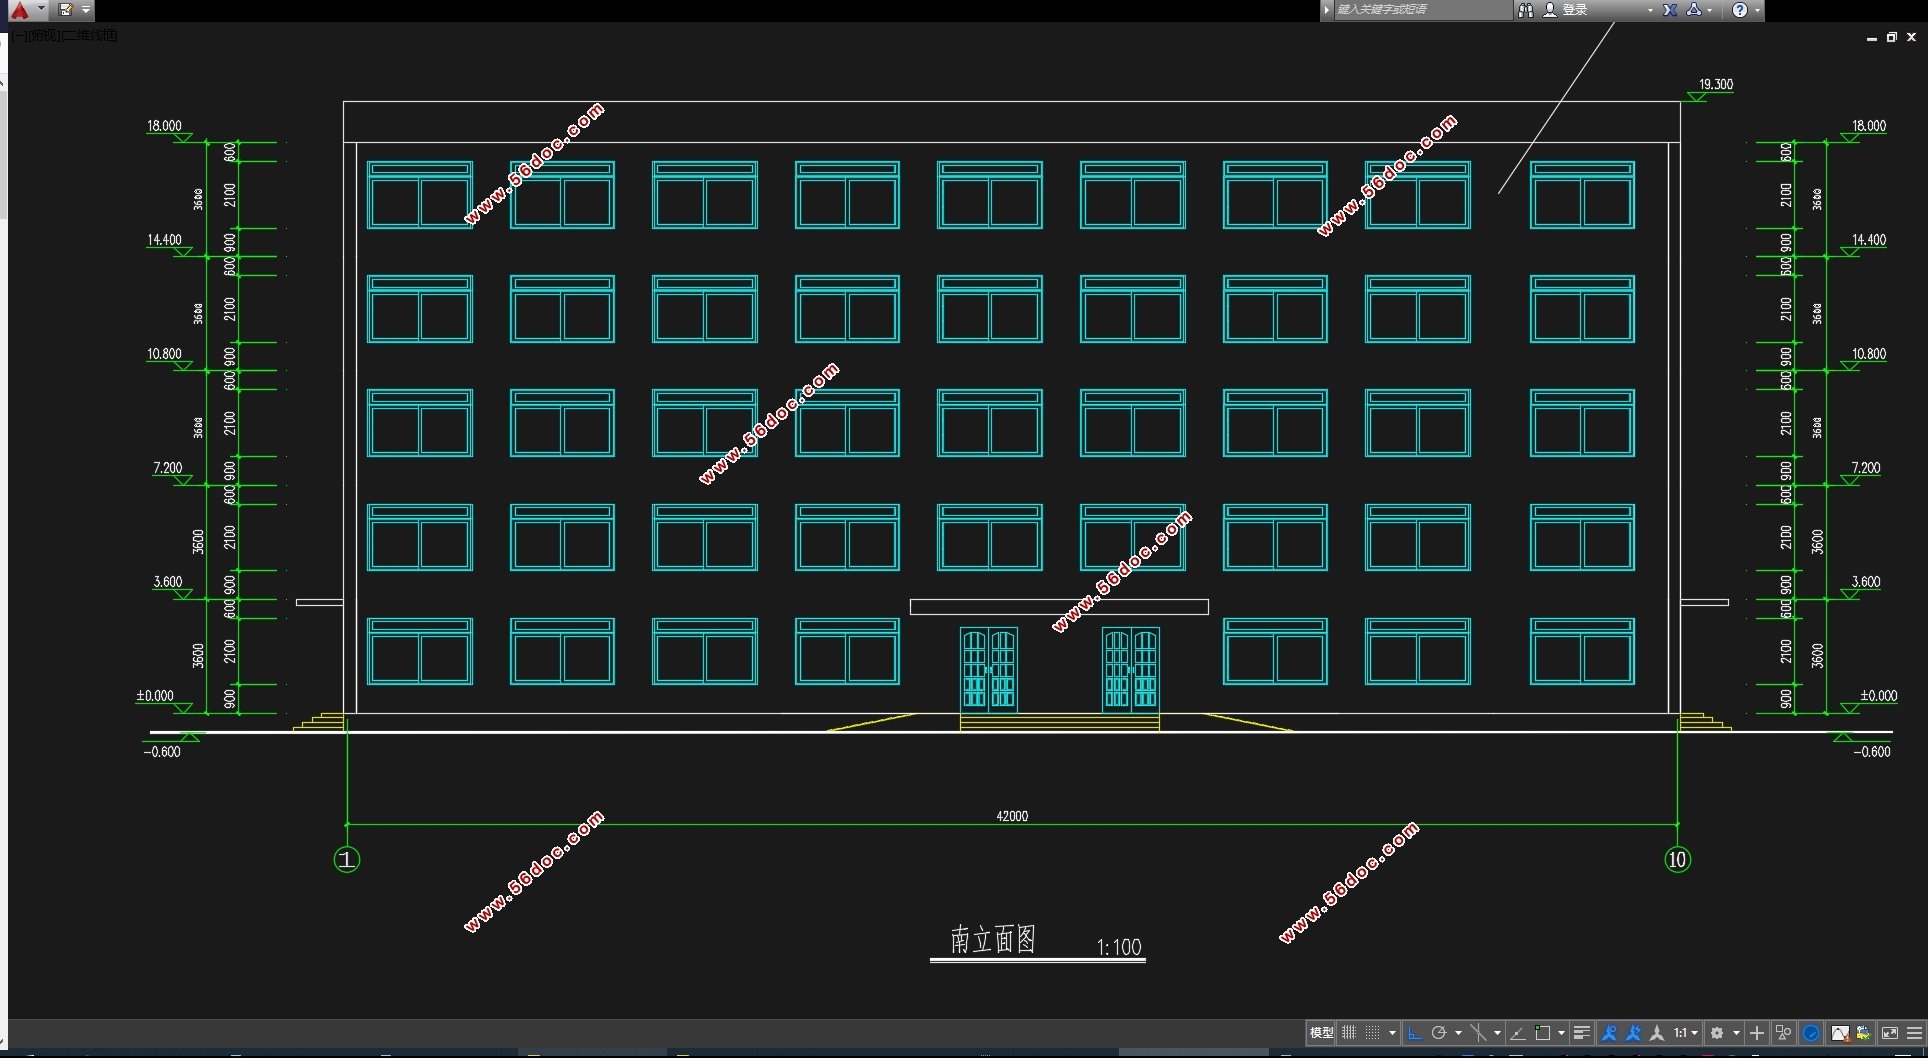
Task: Switch to the 模型 model space button
Action: (1321, 1033)
